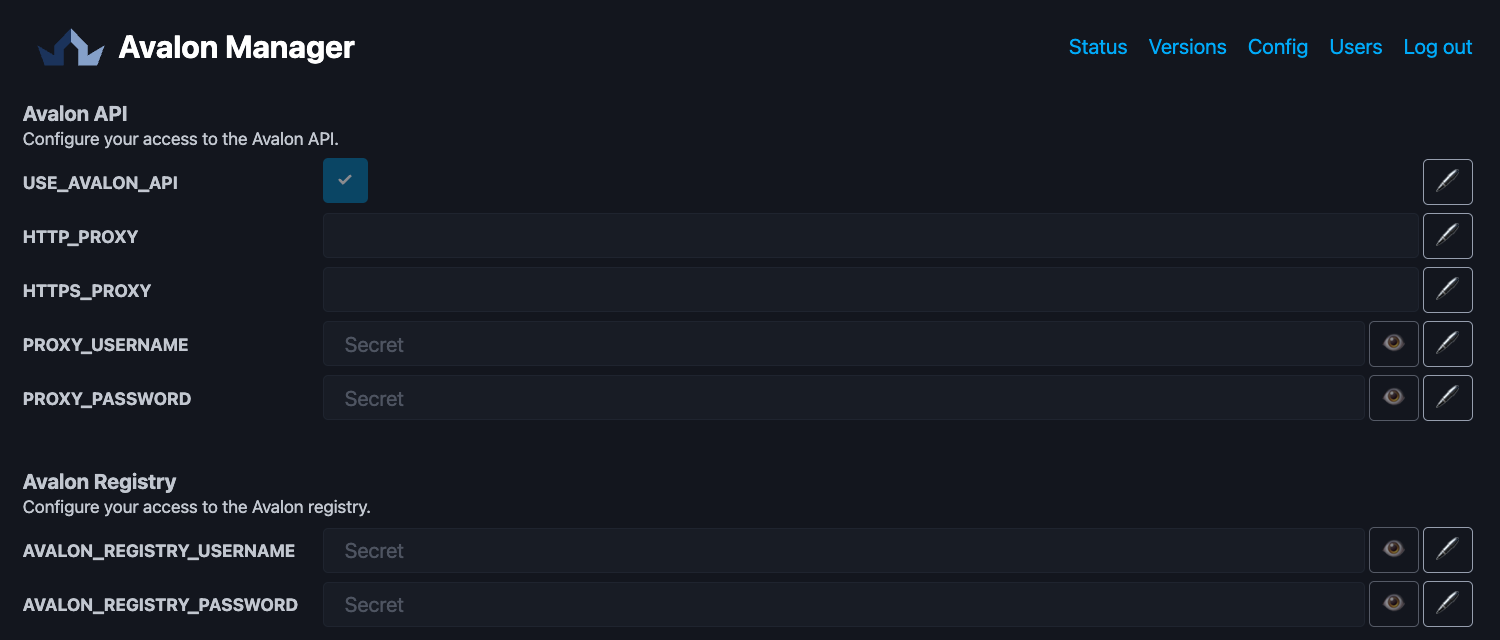Open the Config navigation link
This screenshot has height=640, width=1500.
pos(1277,47)
